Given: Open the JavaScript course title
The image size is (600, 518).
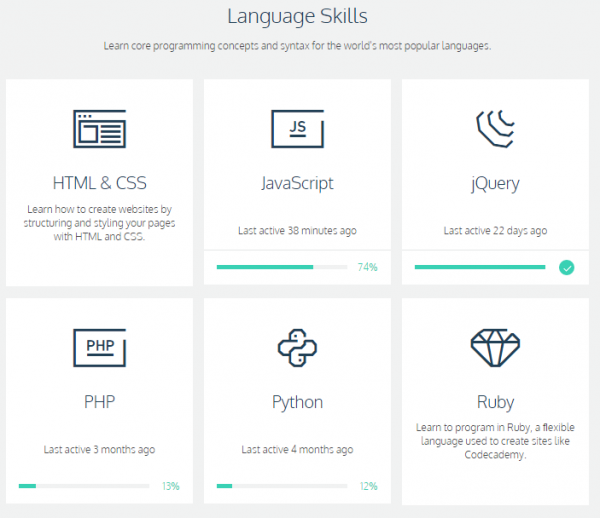Looking at the screenshot, I should (x=297, y=184).
